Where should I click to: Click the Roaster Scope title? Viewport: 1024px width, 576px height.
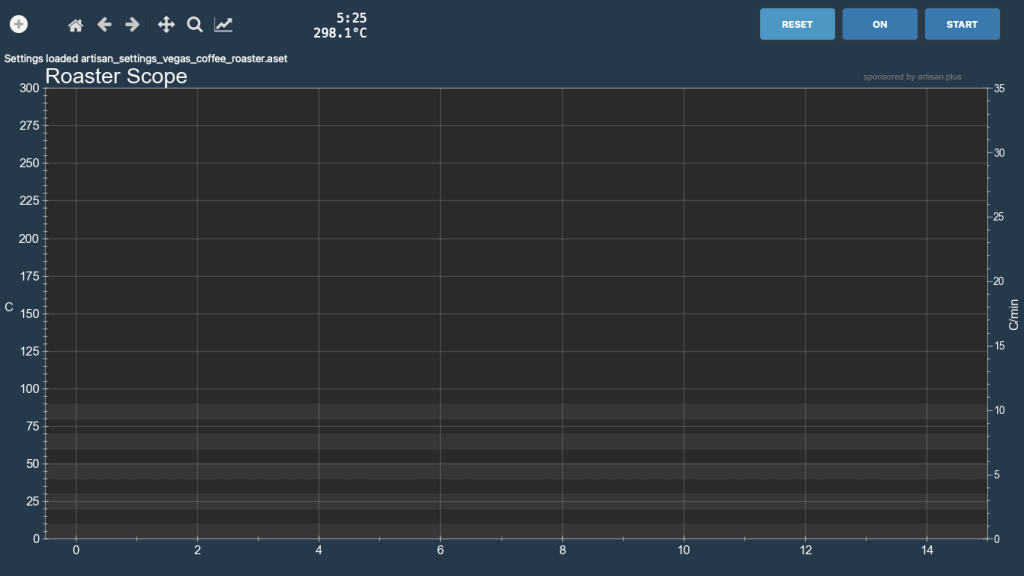click(116, 76)
